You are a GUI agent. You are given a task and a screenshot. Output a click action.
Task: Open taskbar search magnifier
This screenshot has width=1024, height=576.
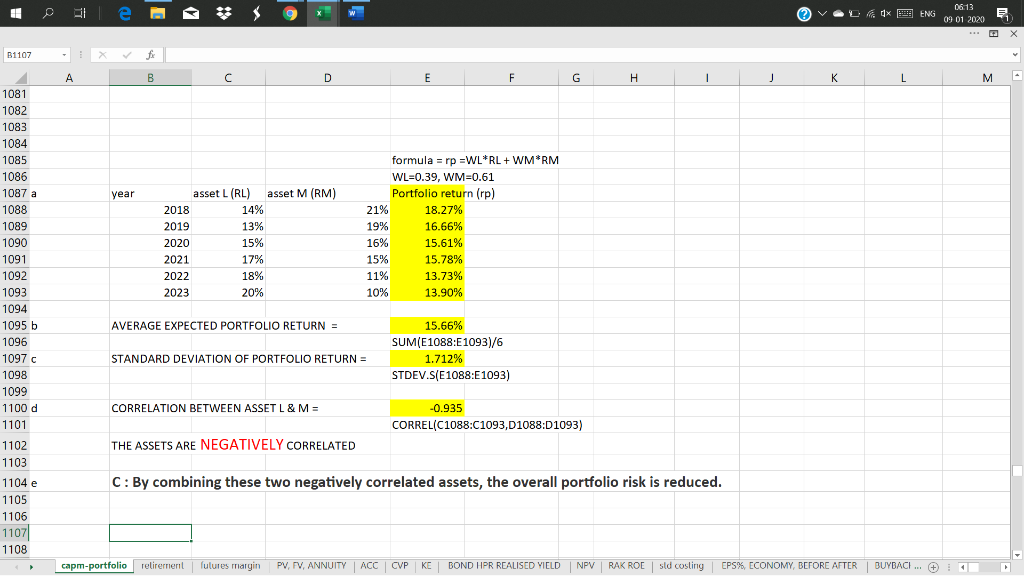(x=48, y=12)
